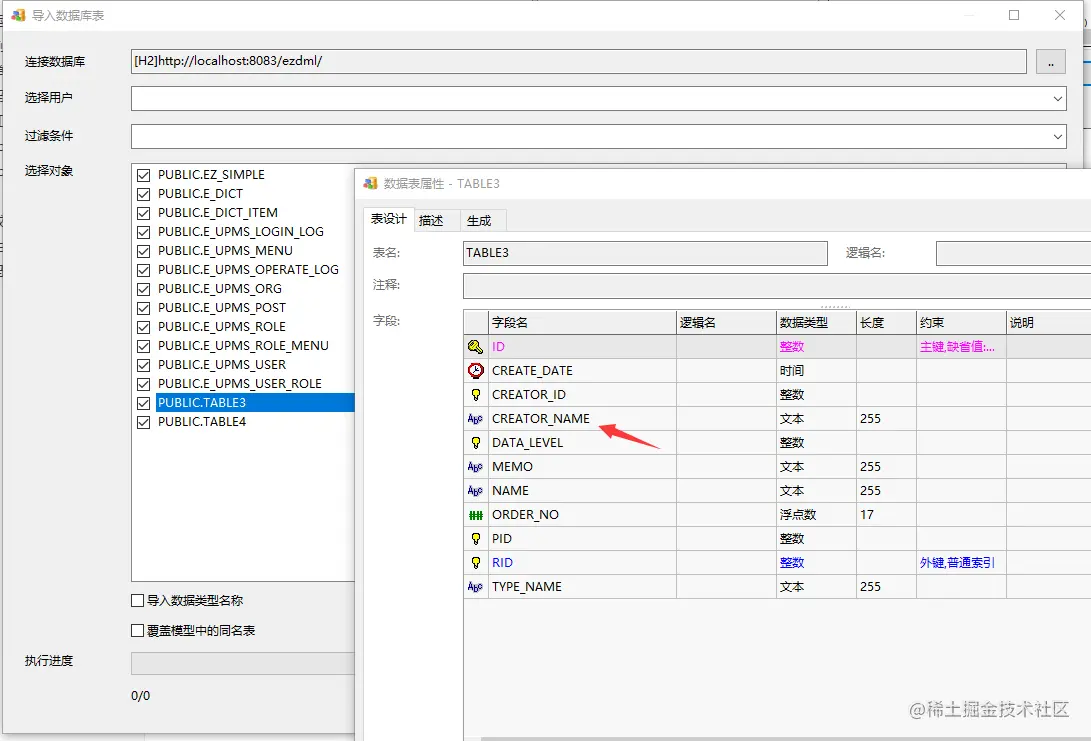Click the execution progress bar
The image size is (1091, 741).
tap(243, 663)
